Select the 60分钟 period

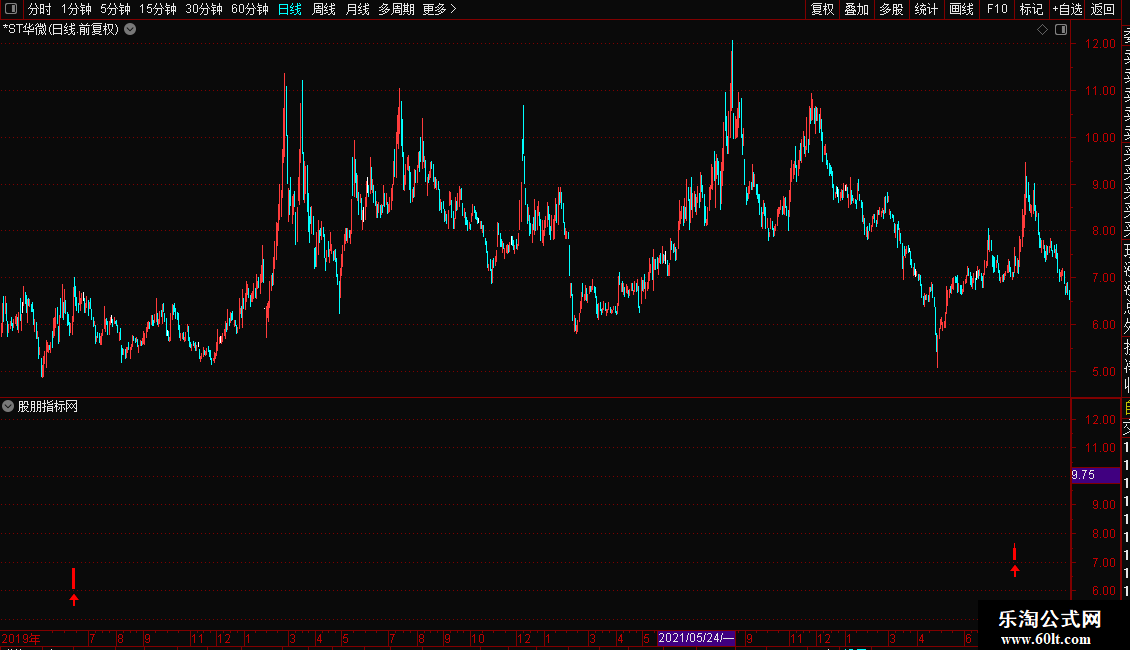pyautogui.click(x=250, y=9)
